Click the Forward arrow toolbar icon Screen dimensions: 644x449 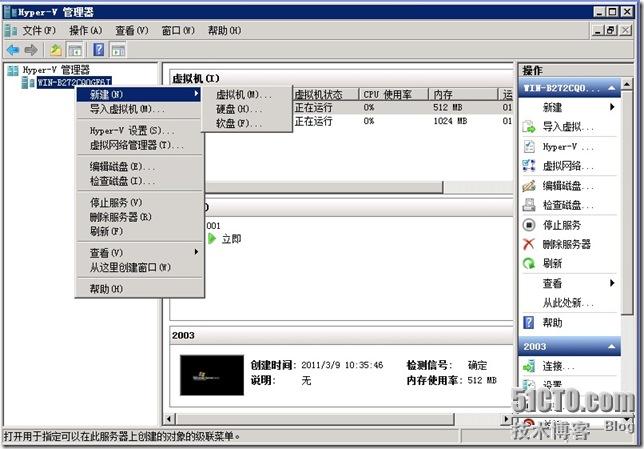[31, 50]
